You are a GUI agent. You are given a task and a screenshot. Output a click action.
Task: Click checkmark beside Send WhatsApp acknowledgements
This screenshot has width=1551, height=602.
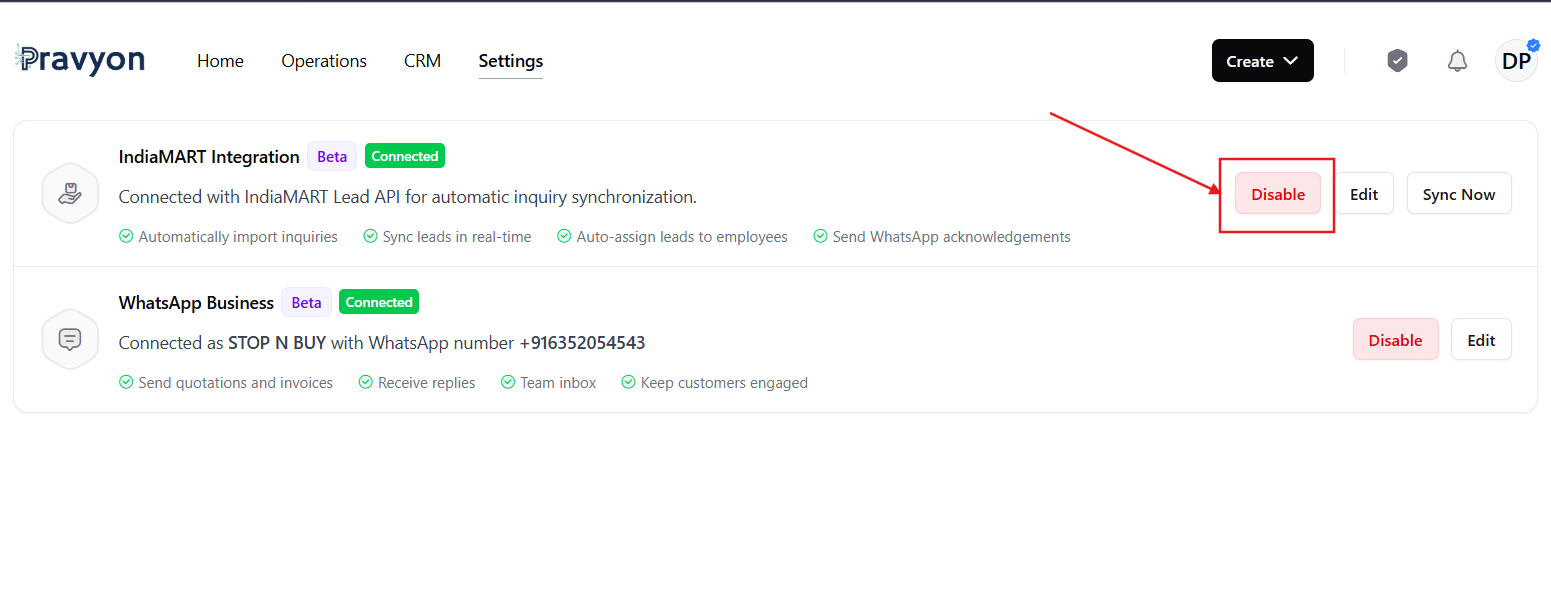tap(820, 237)
